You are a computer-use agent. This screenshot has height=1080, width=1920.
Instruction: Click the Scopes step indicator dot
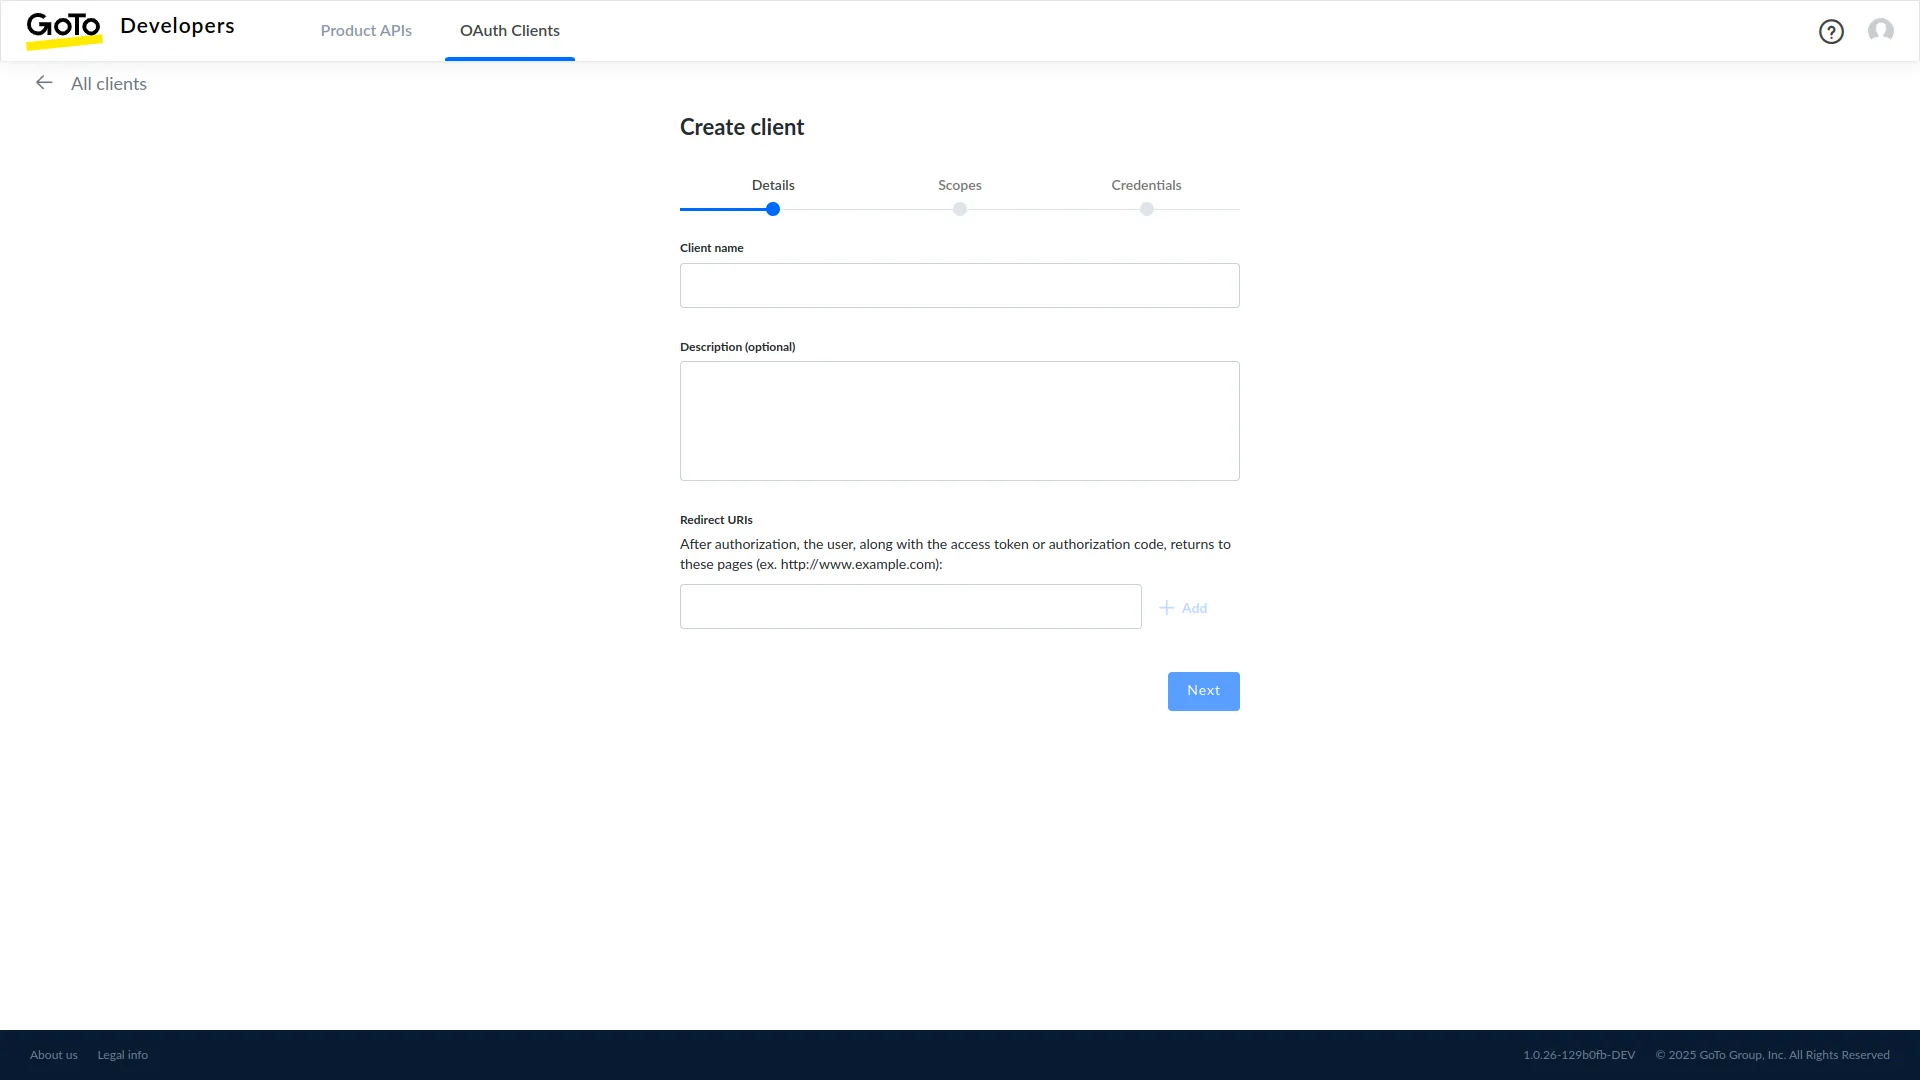tap(960, 209)
